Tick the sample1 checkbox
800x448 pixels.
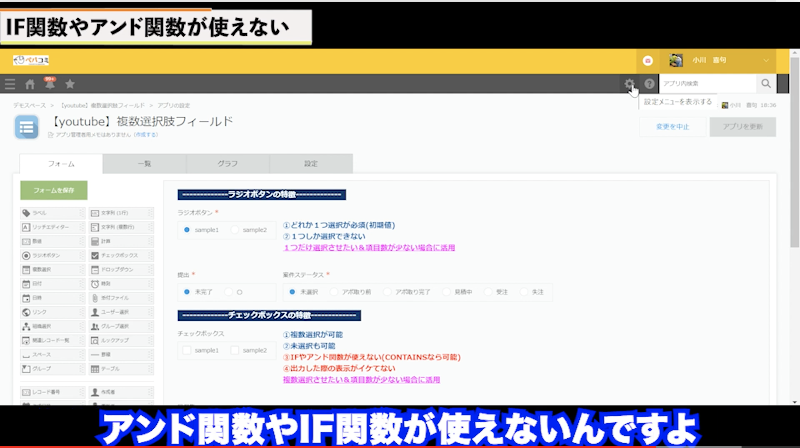(x=187, y=351)
